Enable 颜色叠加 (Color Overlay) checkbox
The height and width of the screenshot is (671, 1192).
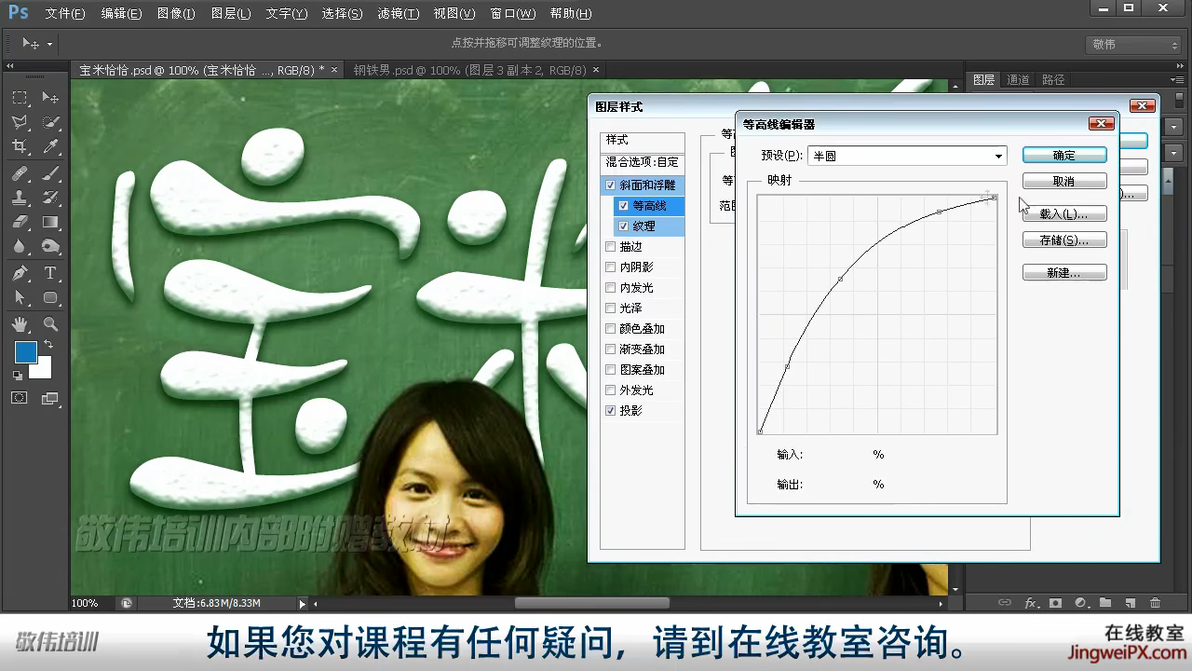(610, 329)
